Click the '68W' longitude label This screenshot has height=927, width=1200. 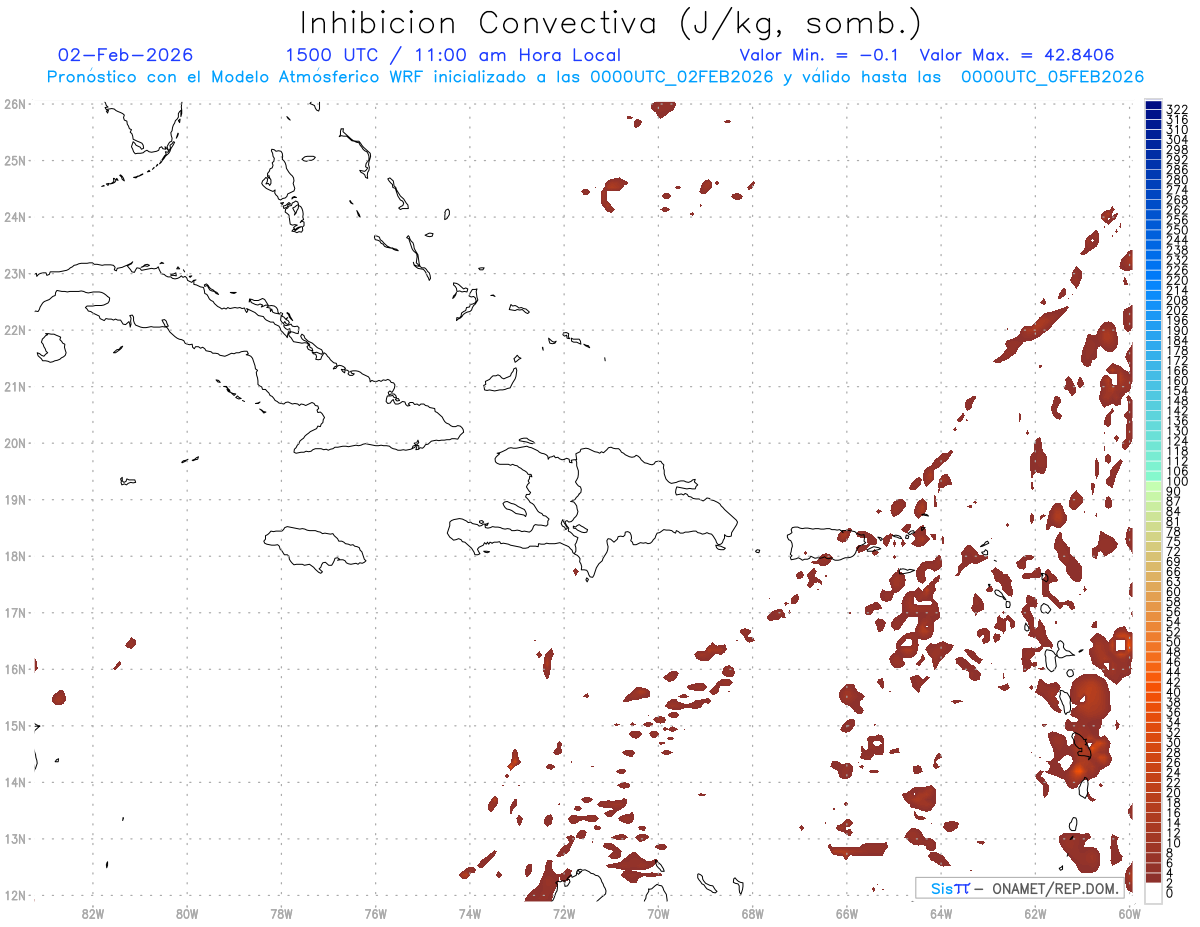(x=753, y=913)
